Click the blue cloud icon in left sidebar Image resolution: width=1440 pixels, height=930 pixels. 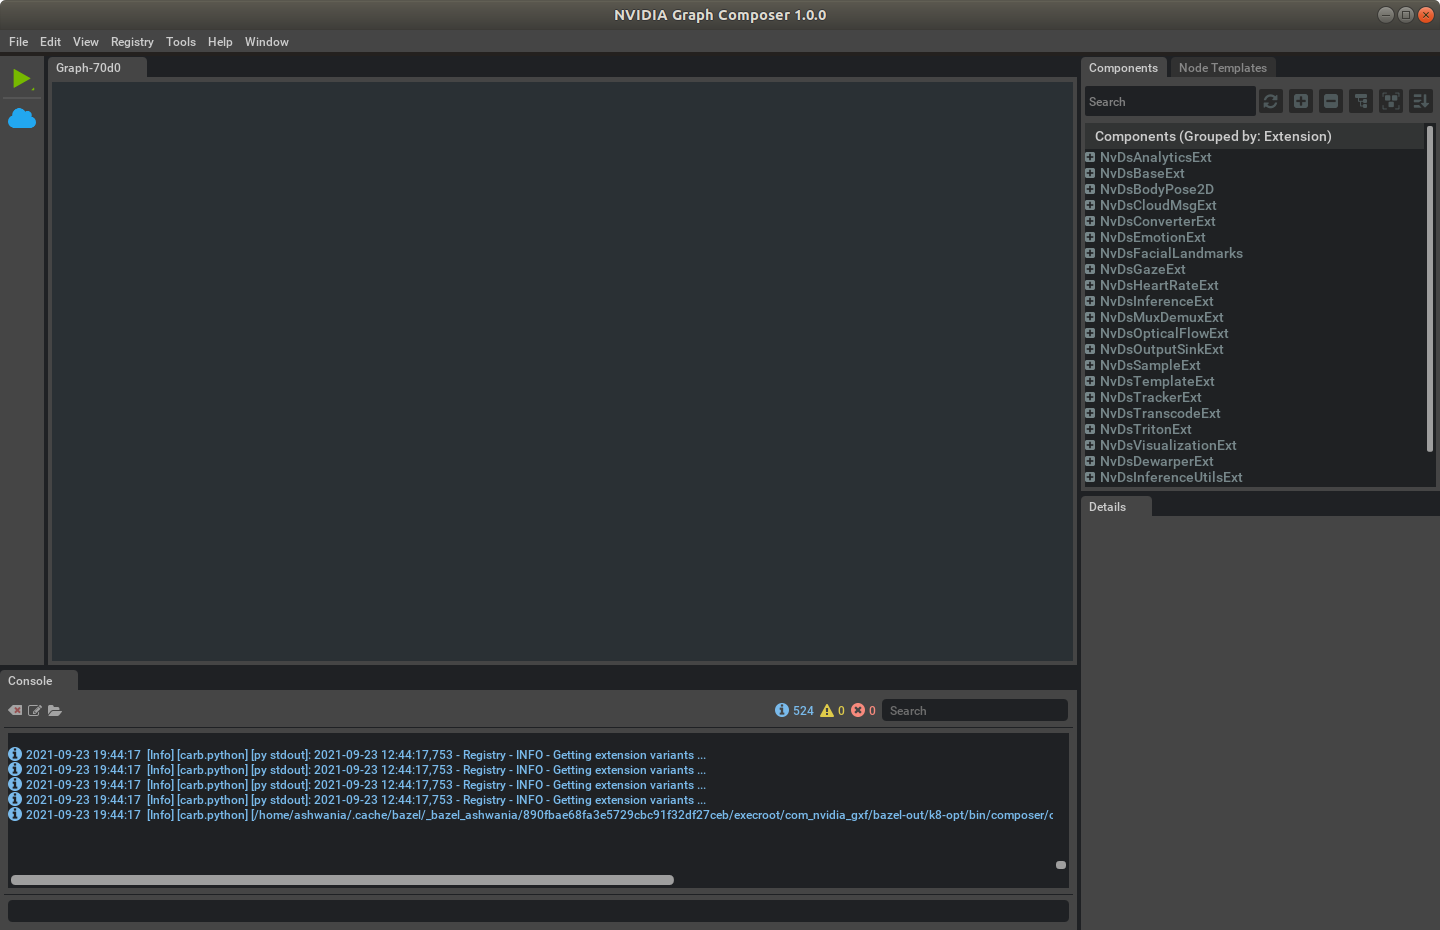[x=22, y=119]
